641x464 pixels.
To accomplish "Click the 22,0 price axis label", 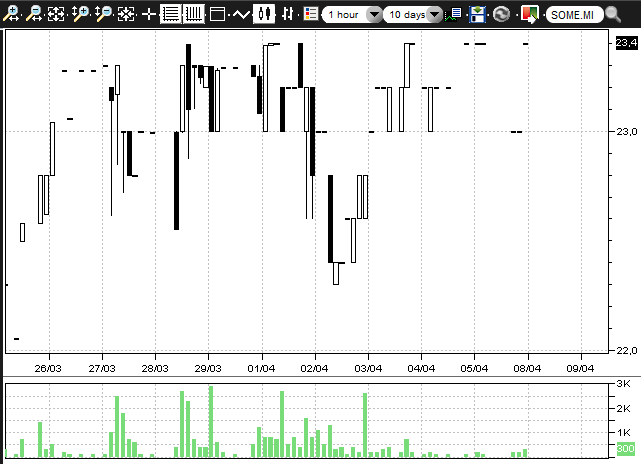I will (x=626, y=350).
